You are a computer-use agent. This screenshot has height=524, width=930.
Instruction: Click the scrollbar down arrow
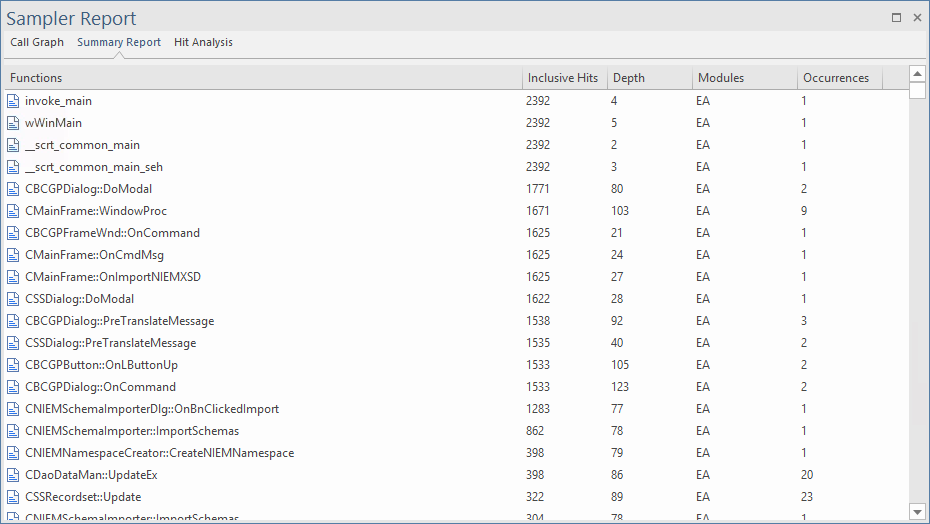(x=917, y=512)
